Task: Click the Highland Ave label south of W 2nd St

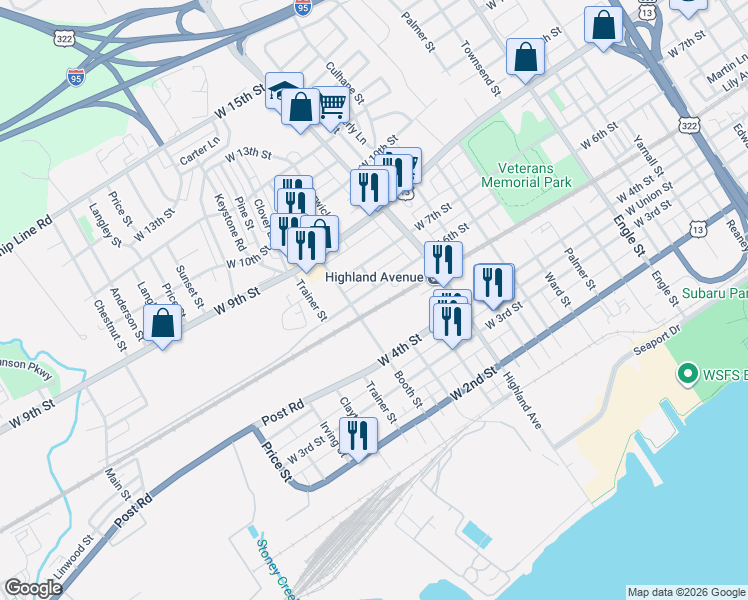Action: click(x=522, y=401)
